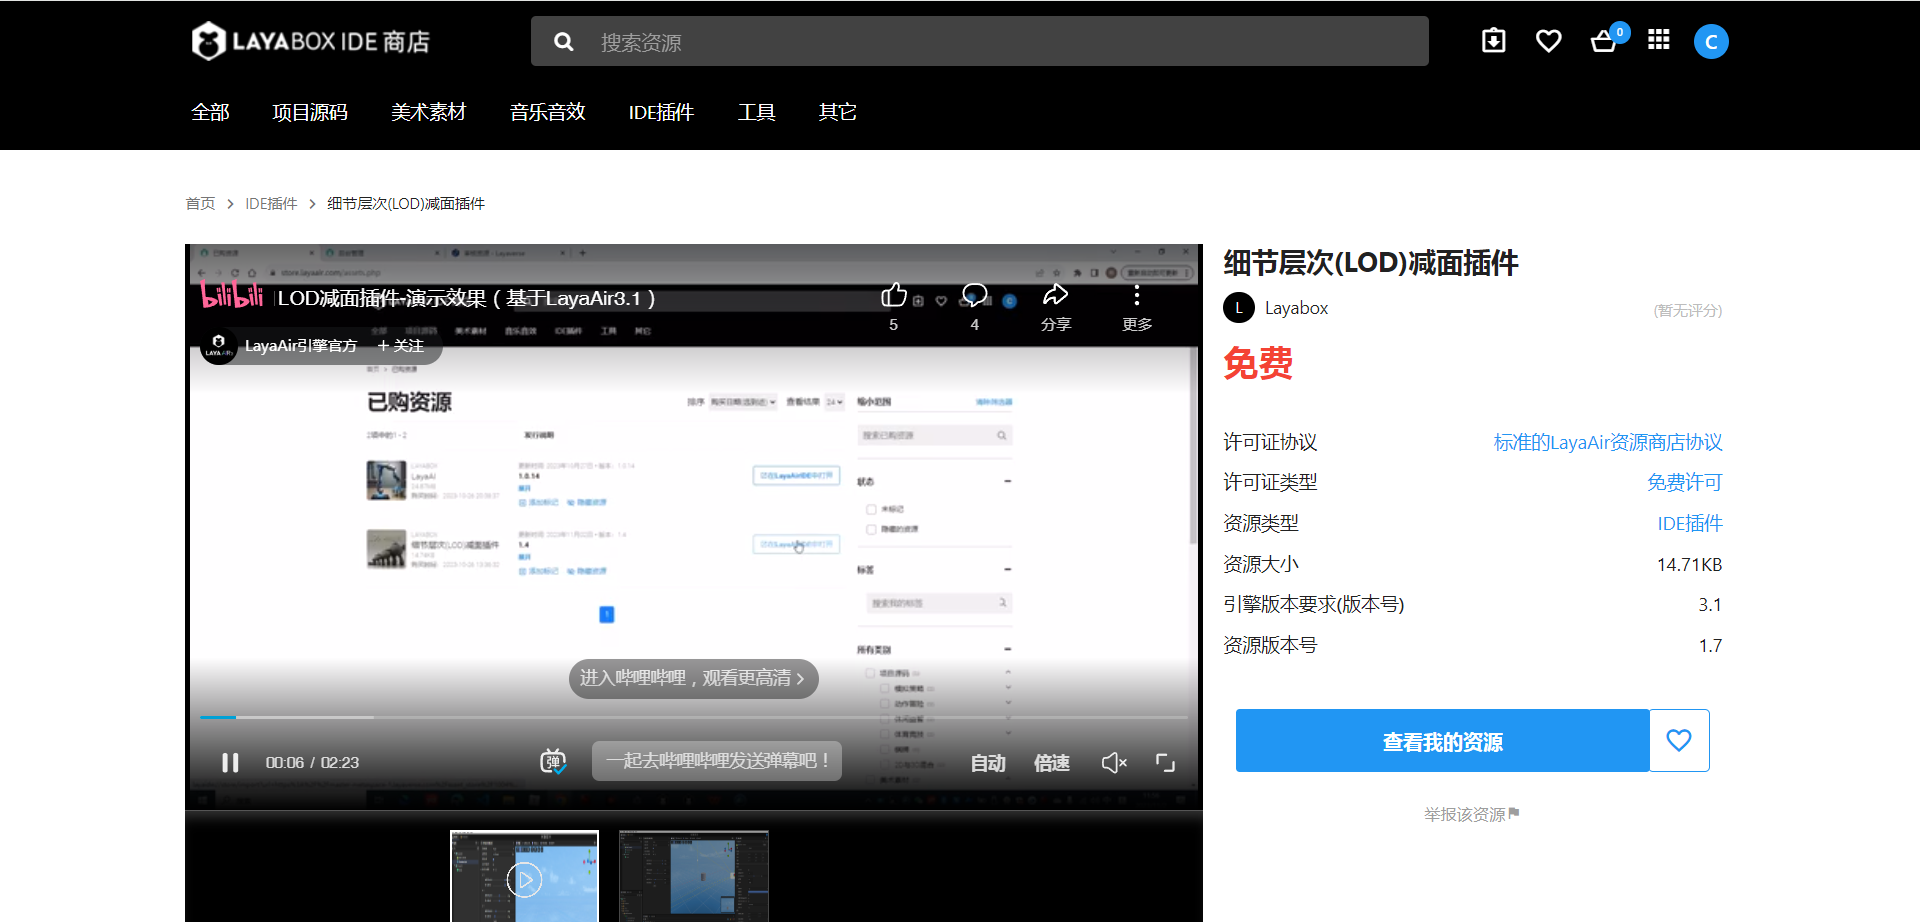Click resource size value 14.71KB
Viewport: 1920px width, 922px height.
point(1689,564)
